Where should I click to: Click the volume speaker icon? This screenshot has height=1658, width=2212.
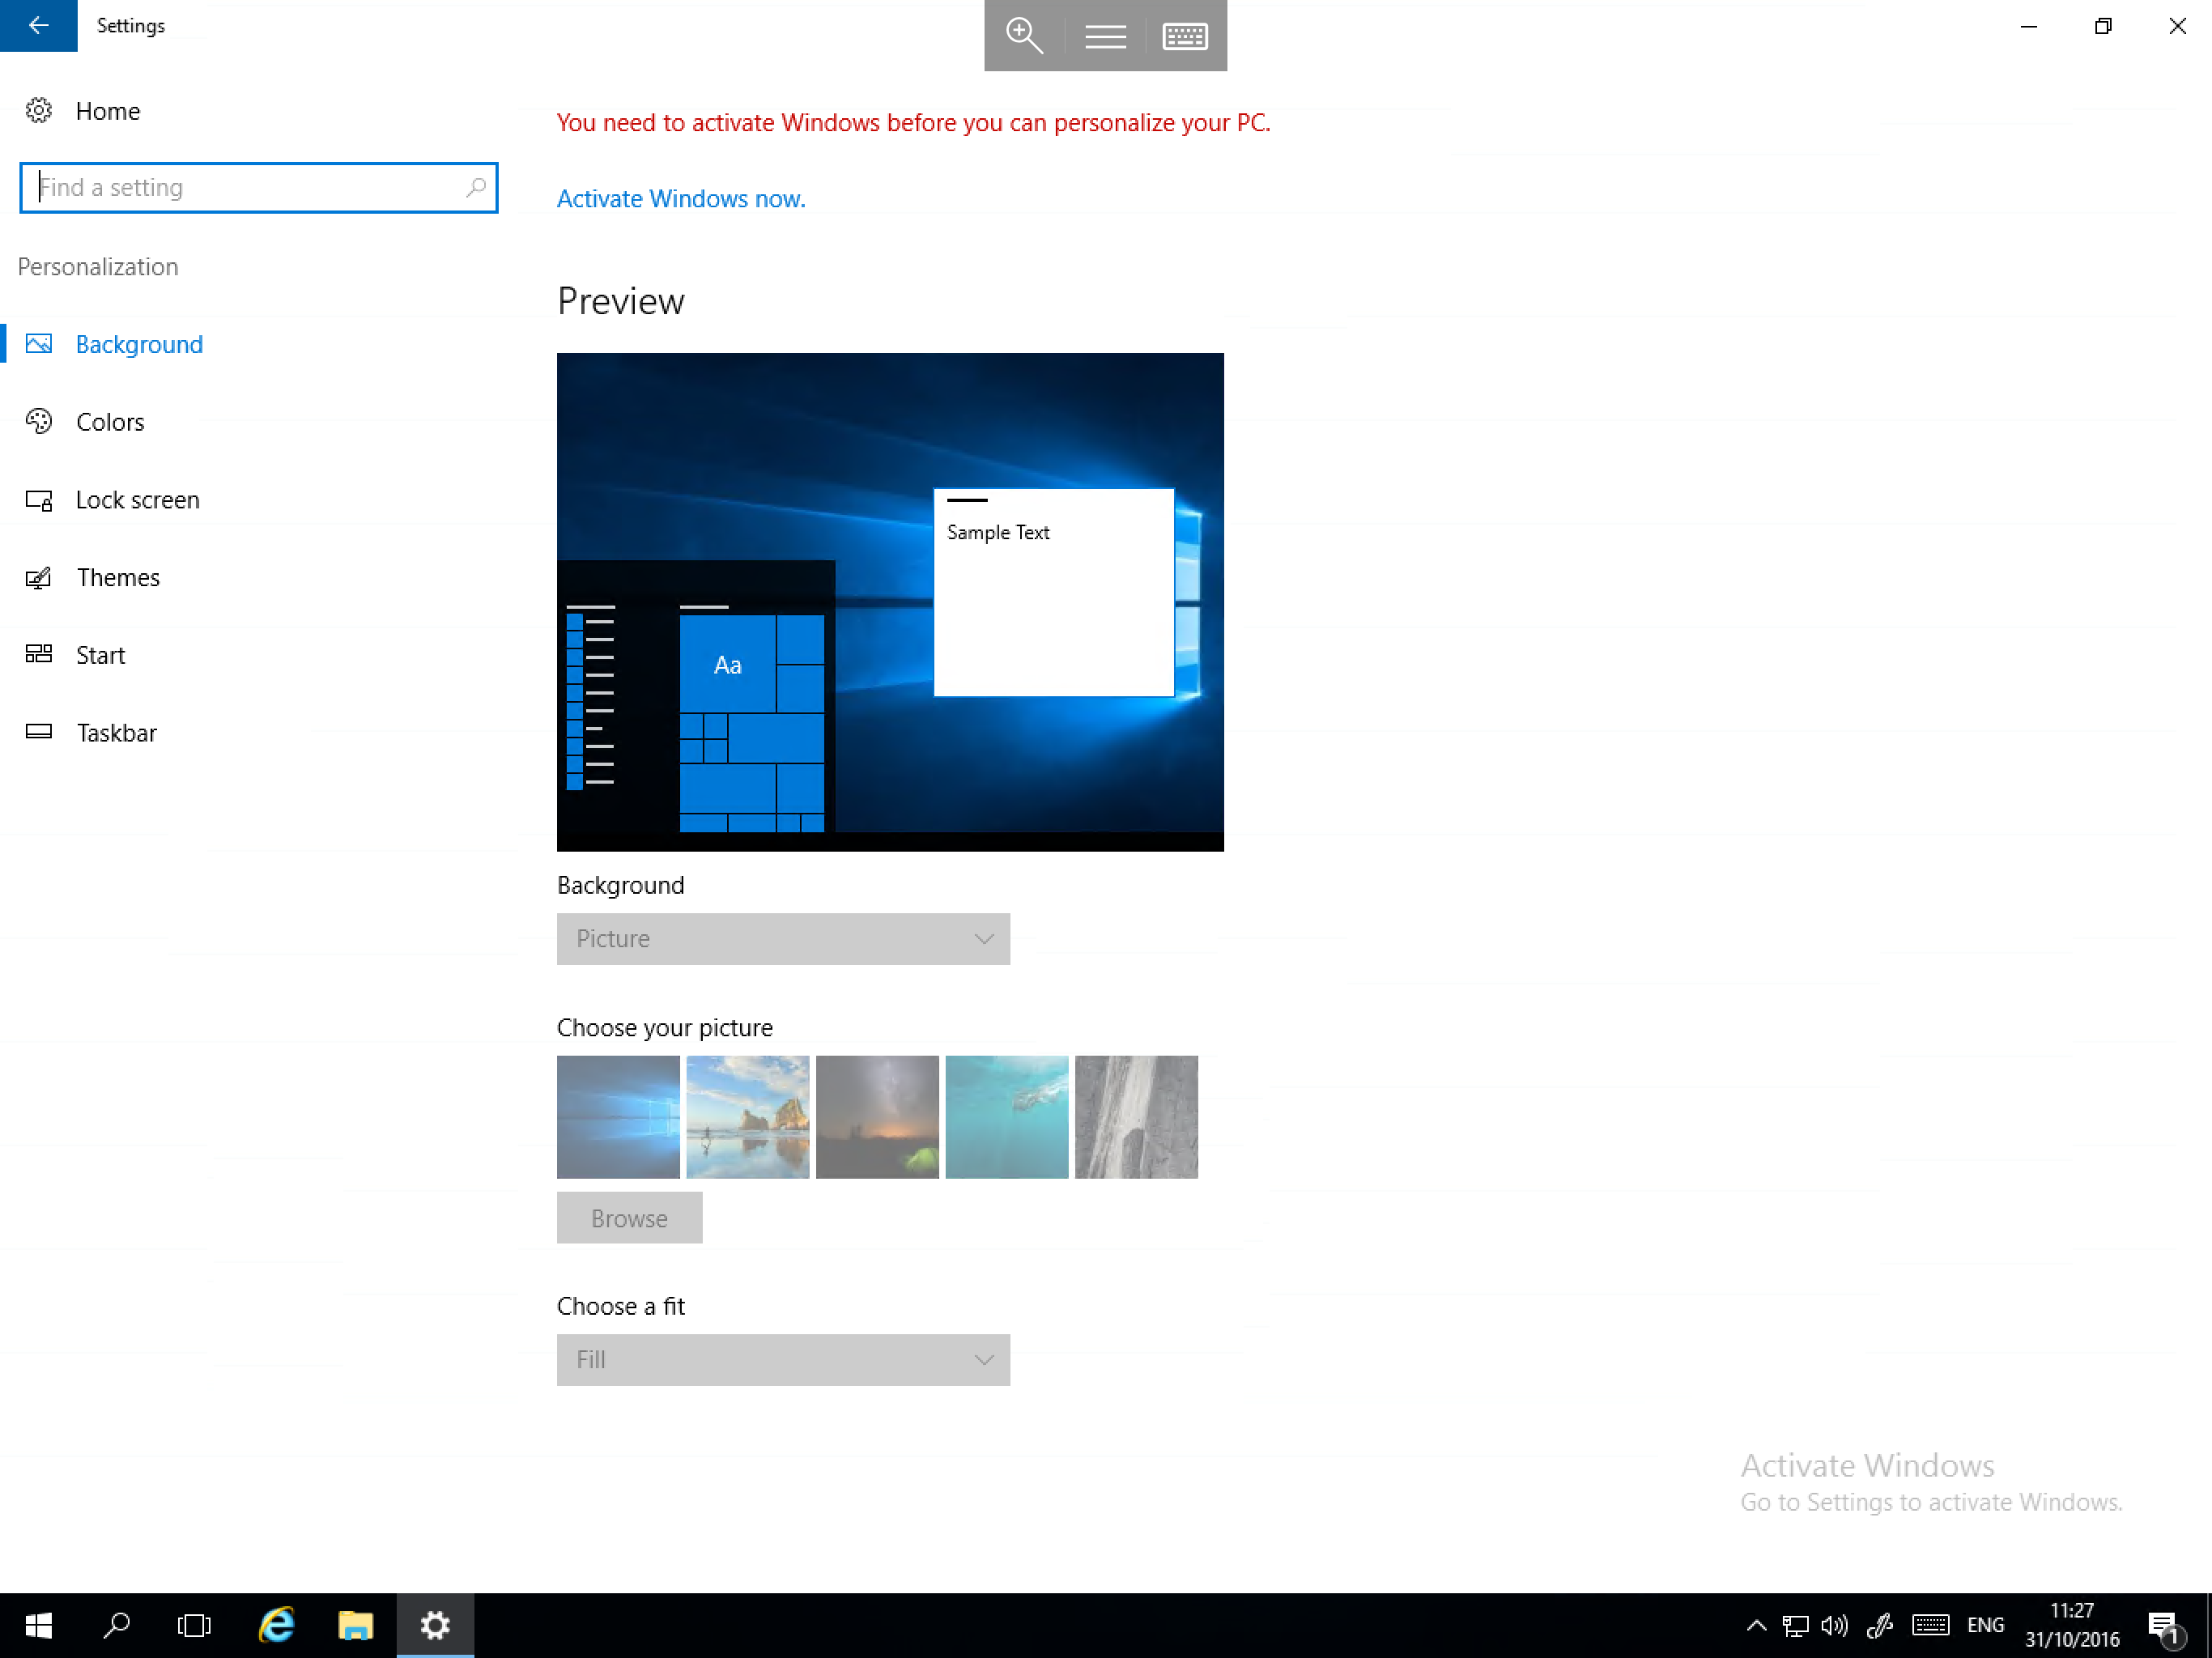[x=1834, y=1625]
